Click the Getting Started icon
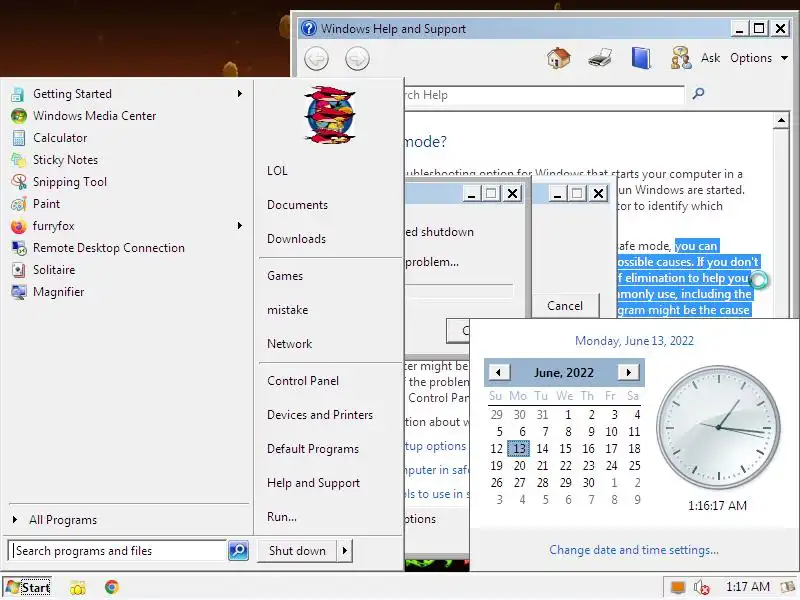Image resolution: width=800 pixels, height=600 pixels. (x=19, y=94)
